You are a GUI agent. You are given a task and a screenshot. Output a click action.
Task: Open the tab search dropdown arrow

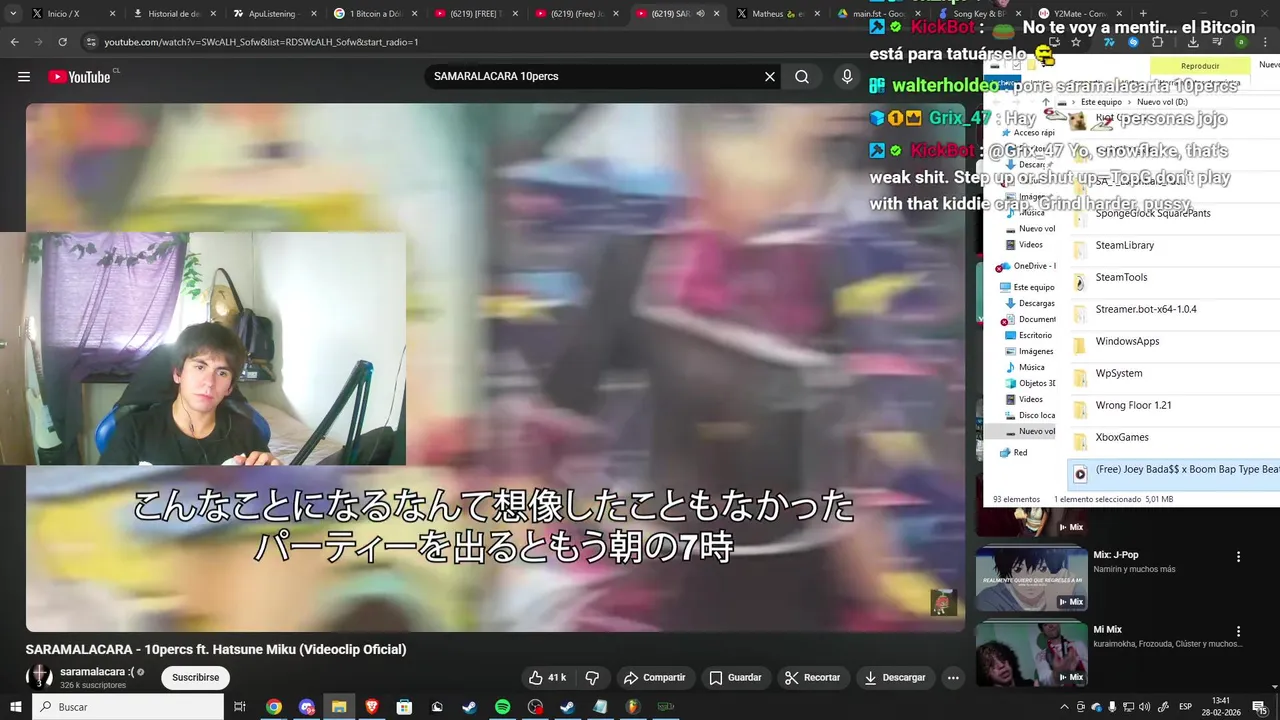11,14
